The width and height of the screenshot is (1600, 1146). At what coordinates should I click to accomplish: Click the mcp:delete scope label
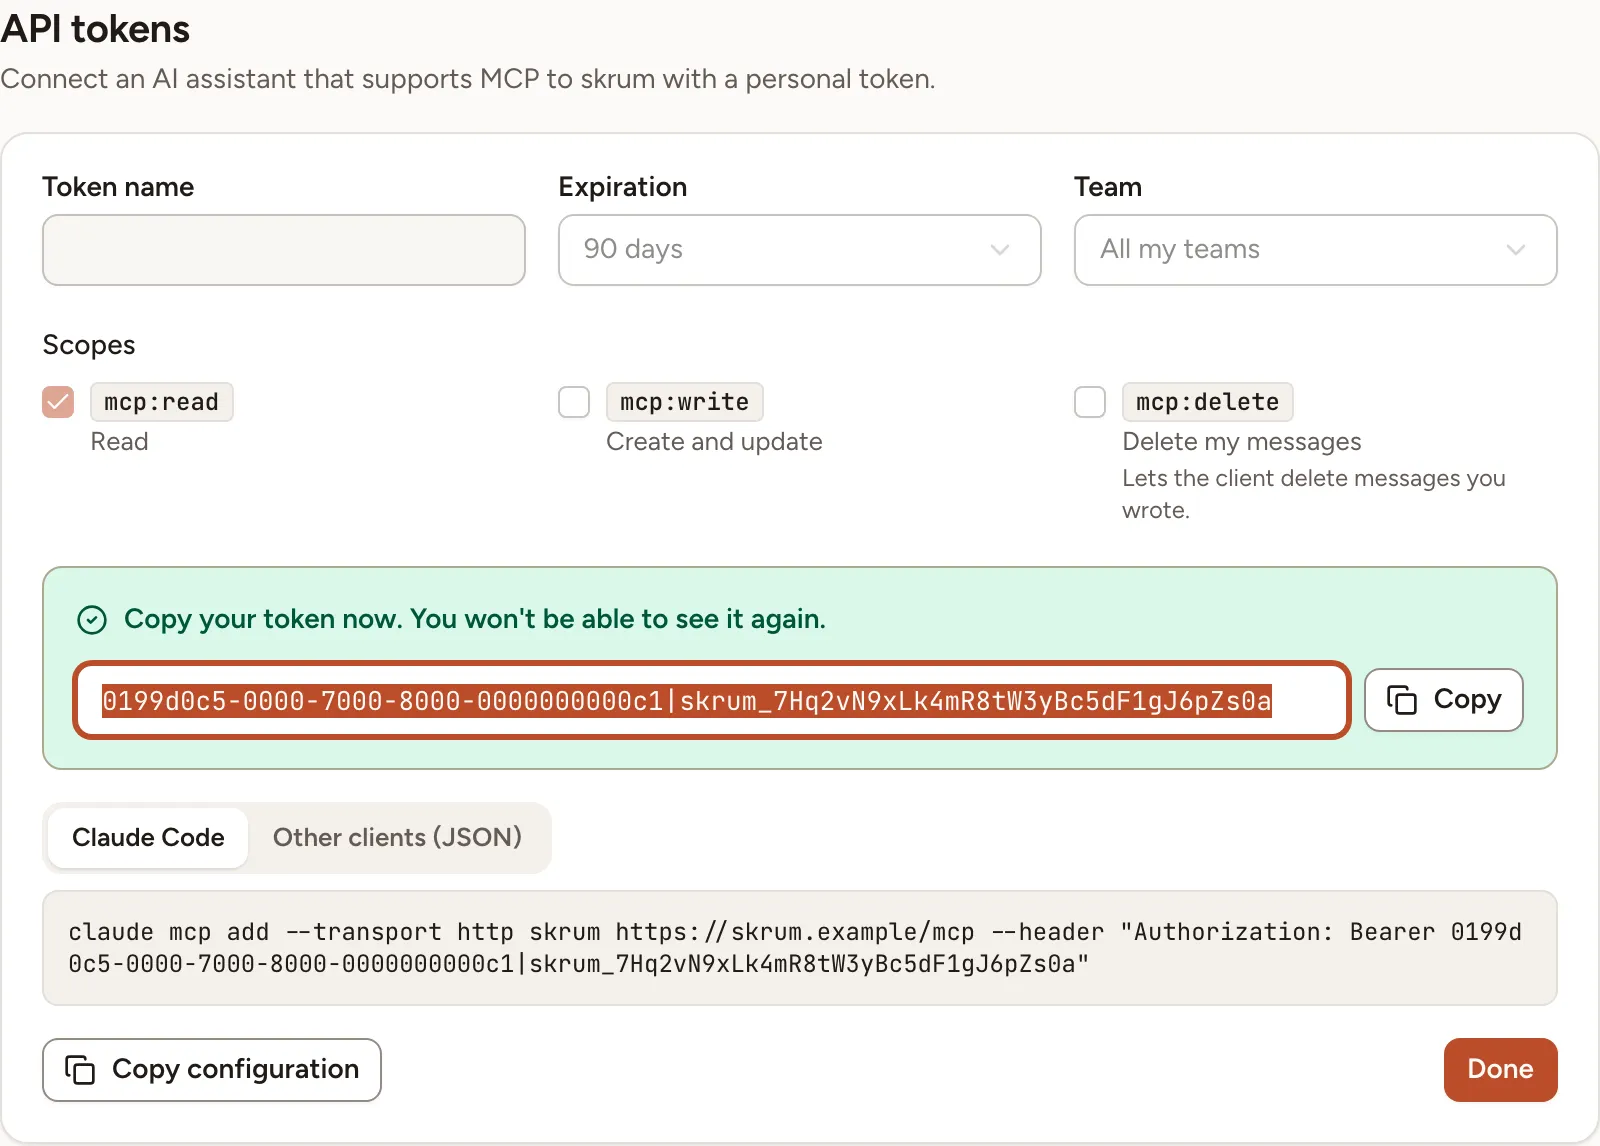click(x=1208, y=402)
